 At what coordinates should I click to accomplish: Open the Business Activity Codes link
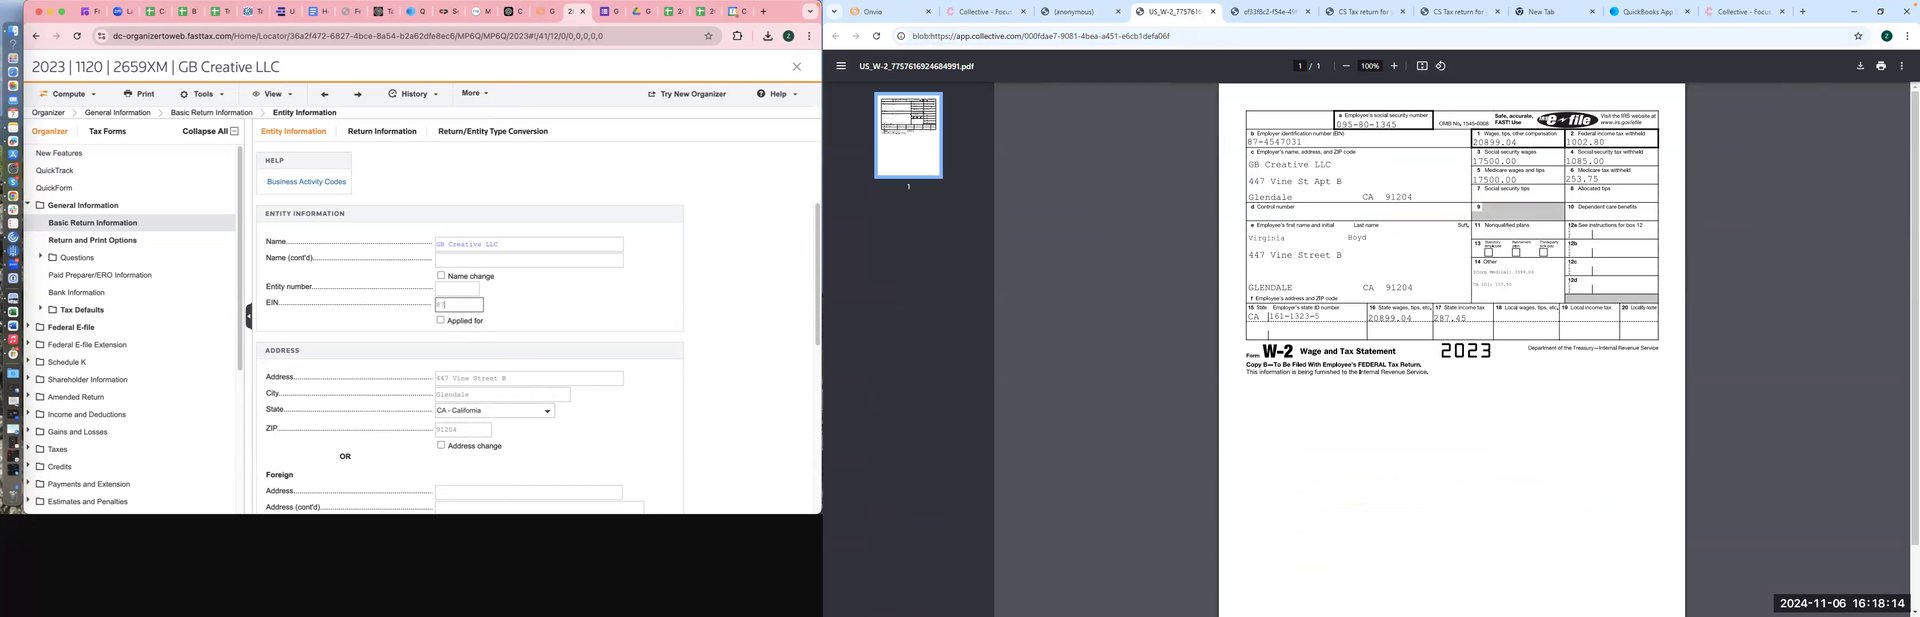point(306,182)
